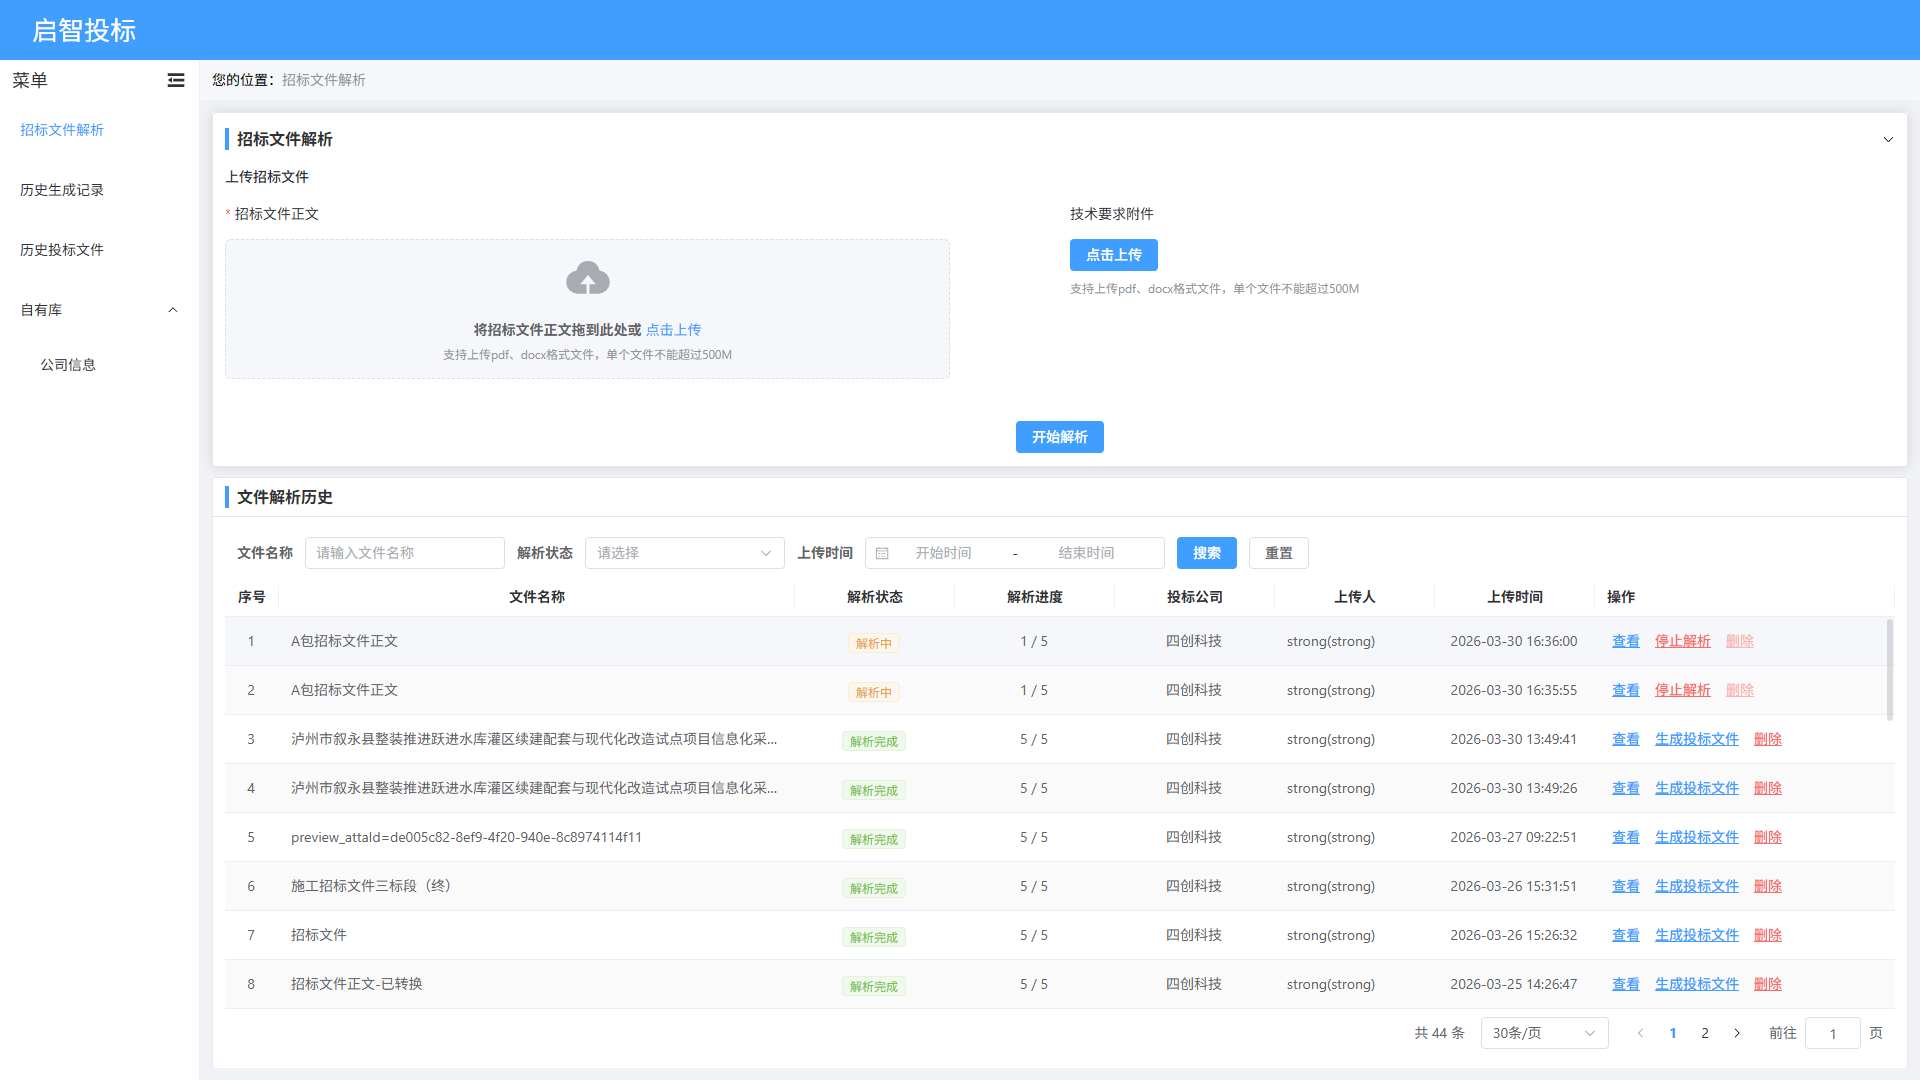Go to next page arrow in pagination
This screenshot has height=1080, width=1920.
[1737, 1033]
